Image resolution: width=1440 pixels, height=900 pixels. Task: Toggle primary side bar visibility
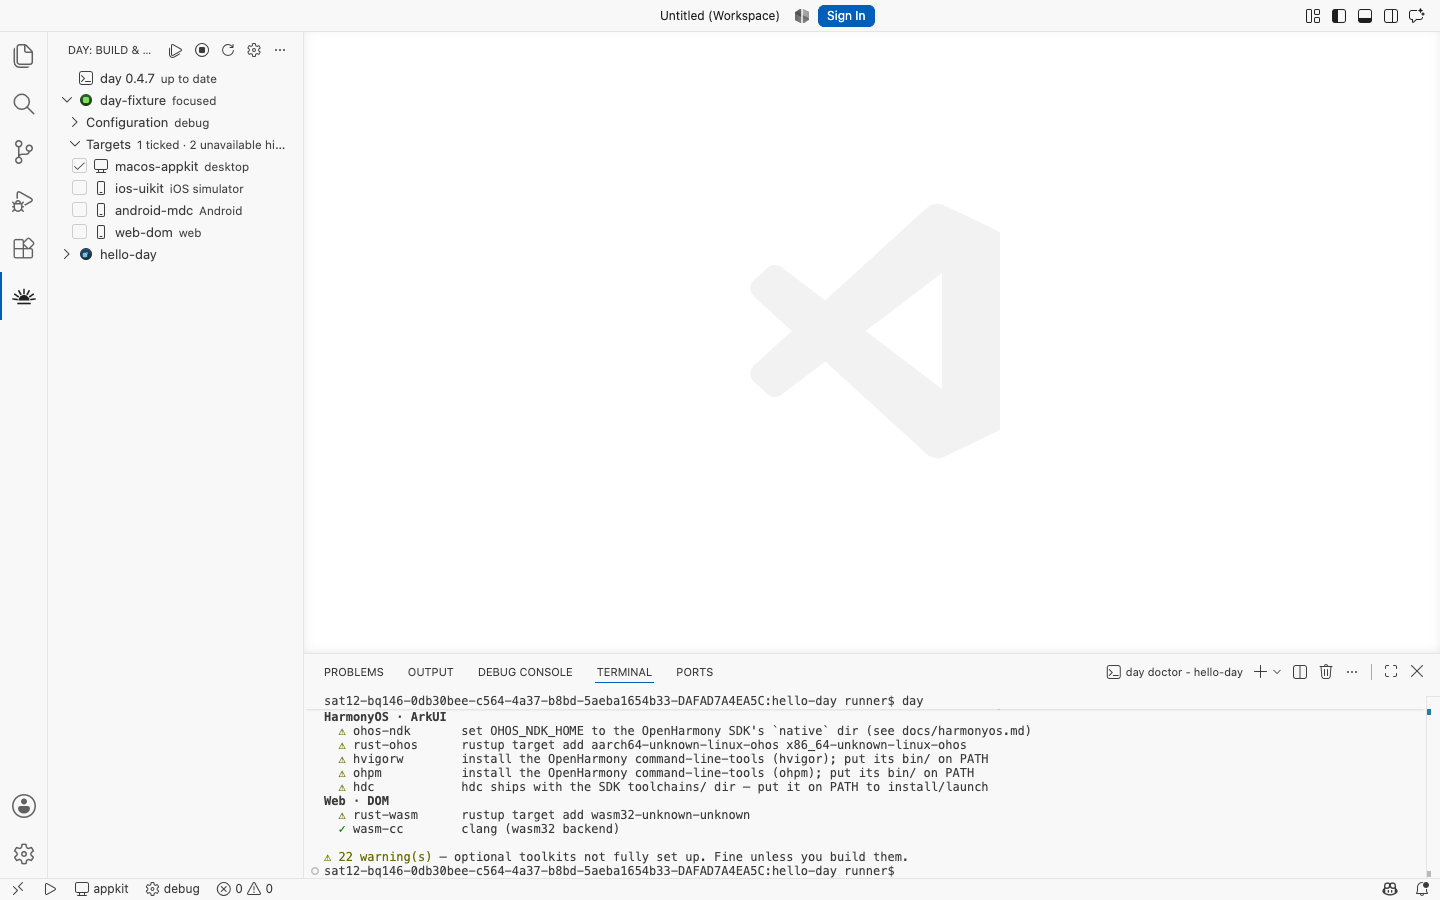pyautogui.click(x=1339, y=16)
